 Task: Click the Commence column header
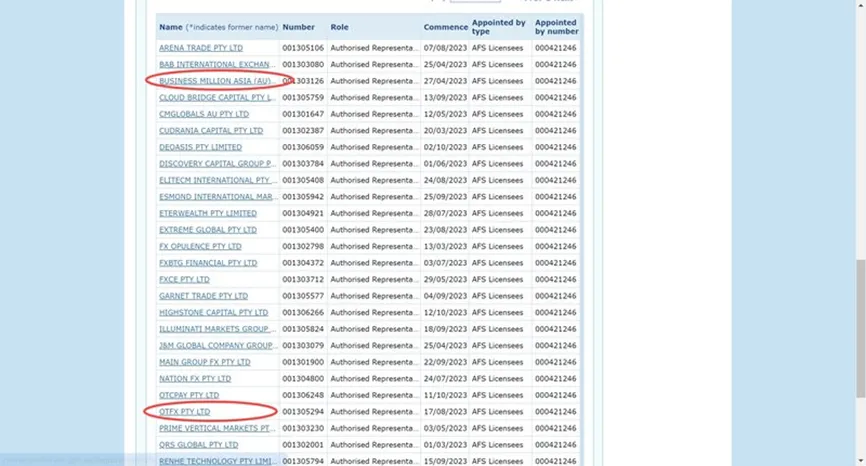446,27
